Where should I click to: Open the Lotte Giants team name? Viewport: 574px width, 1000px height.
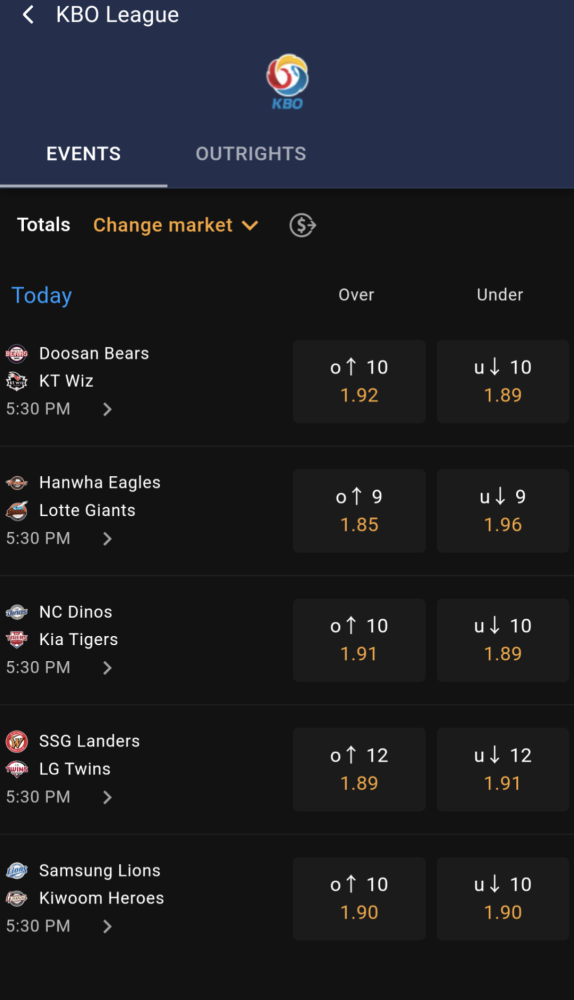point(87,510)
